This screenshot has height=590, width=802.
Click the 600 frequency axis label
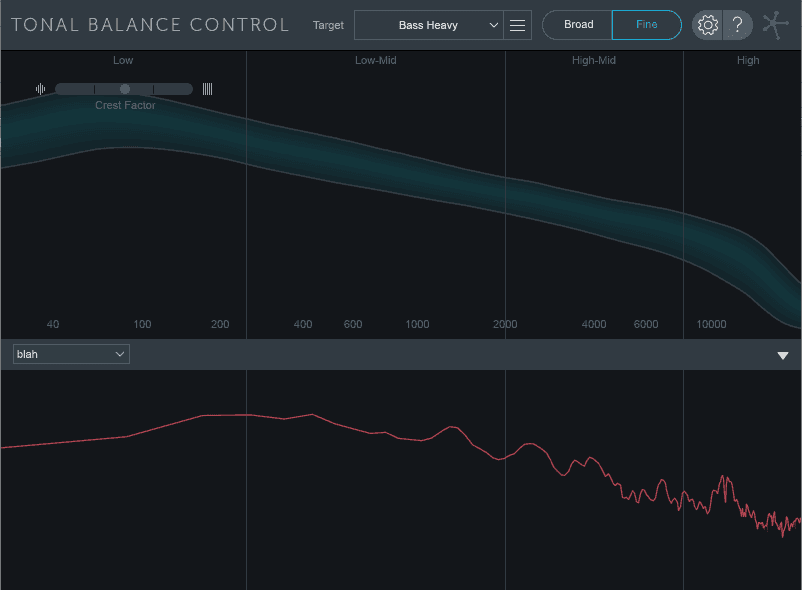click(353, 324)
